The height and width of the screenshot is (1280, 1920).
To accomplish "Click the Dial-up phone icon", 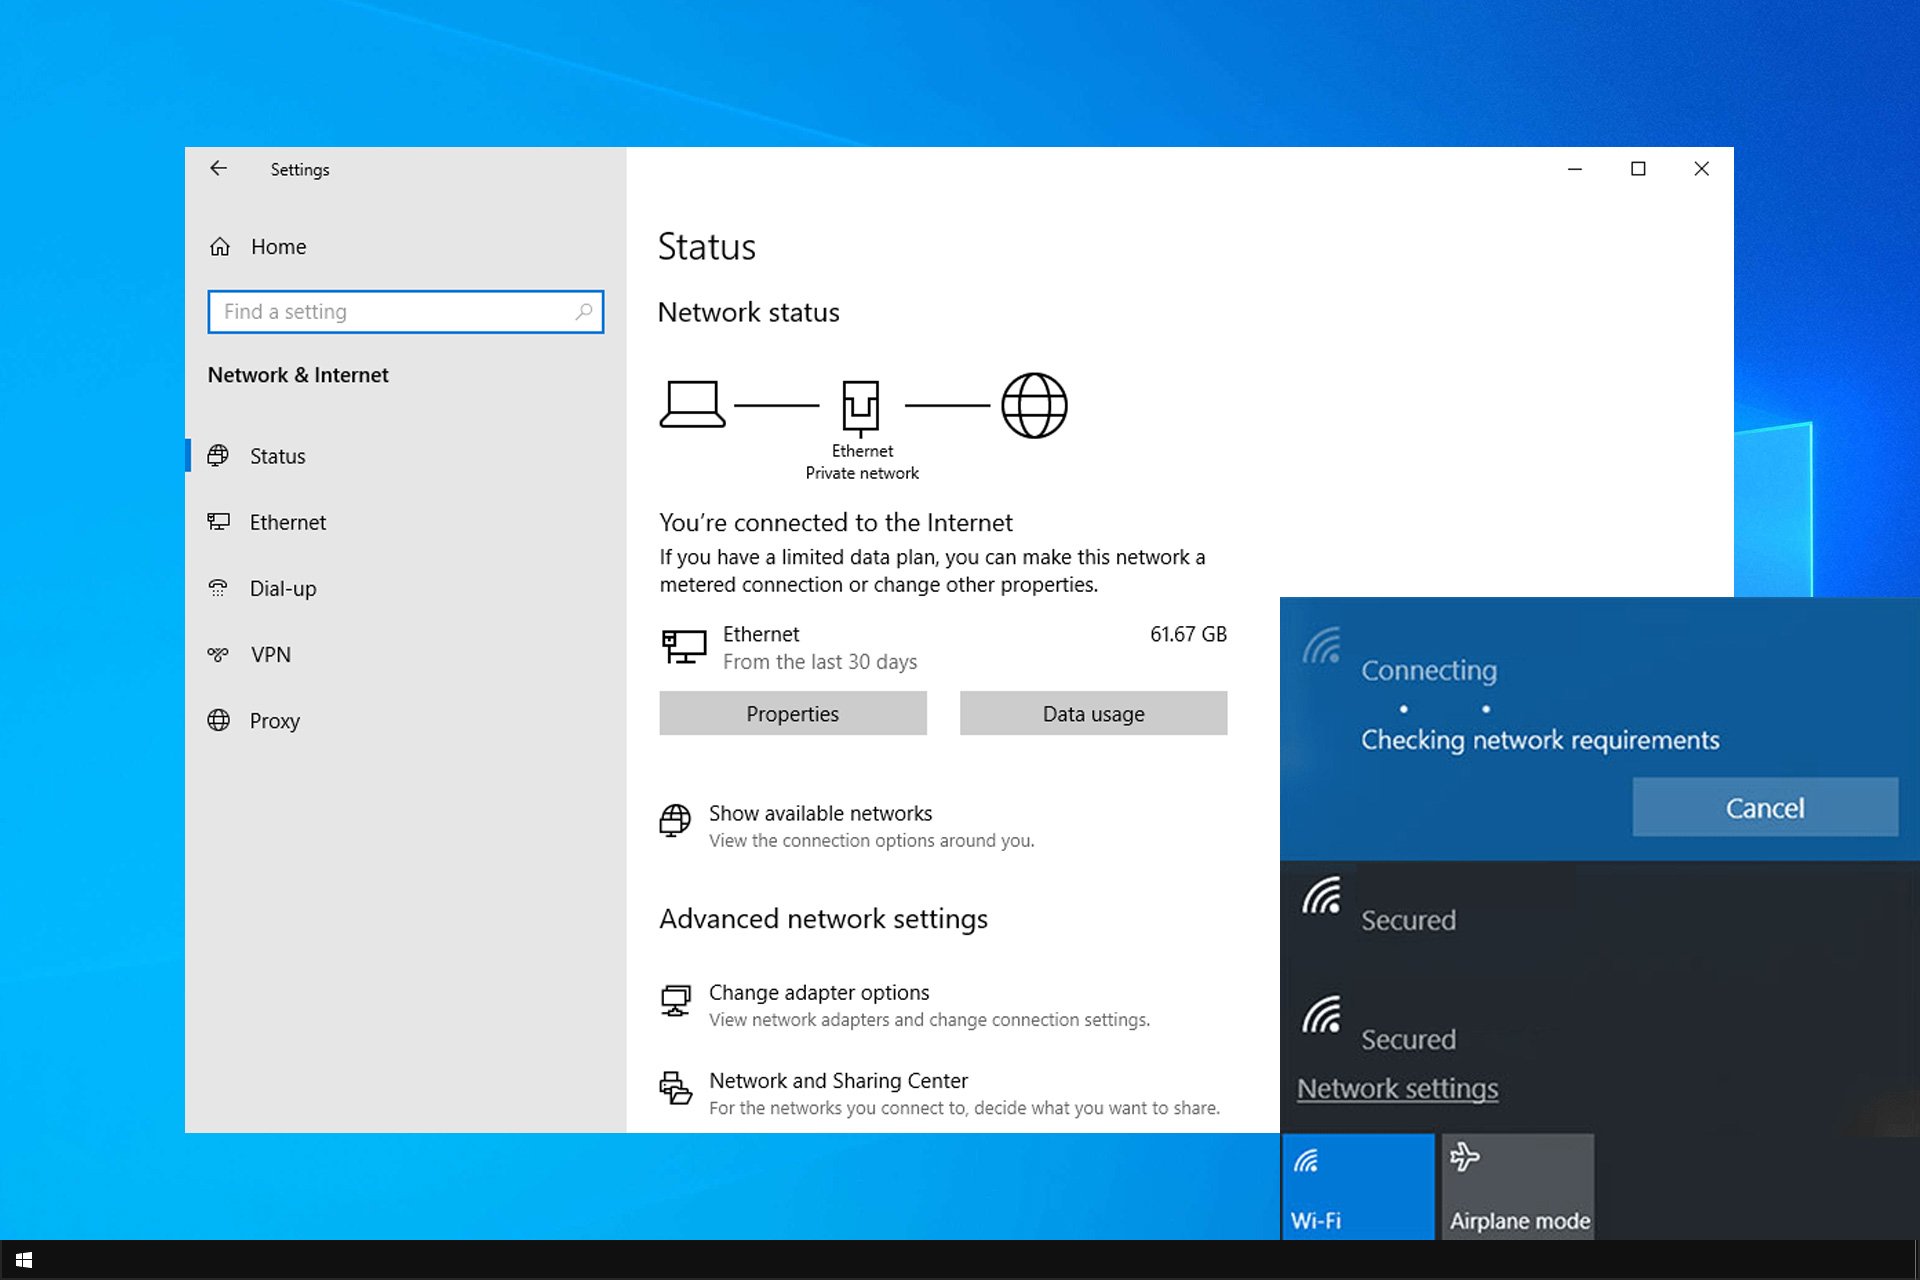I will tap(218, 588).
